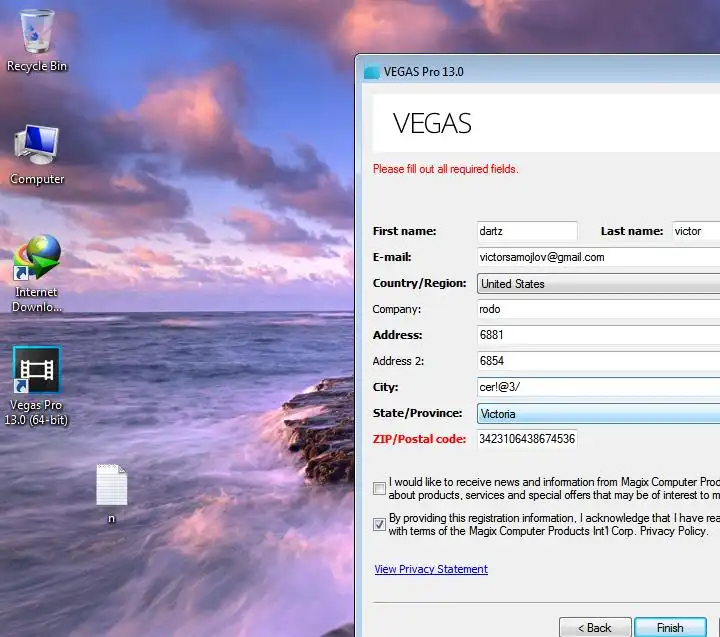Open the View Privacy Statement link
This screenshot has height=637, width=720.
[x=431, y=569]
